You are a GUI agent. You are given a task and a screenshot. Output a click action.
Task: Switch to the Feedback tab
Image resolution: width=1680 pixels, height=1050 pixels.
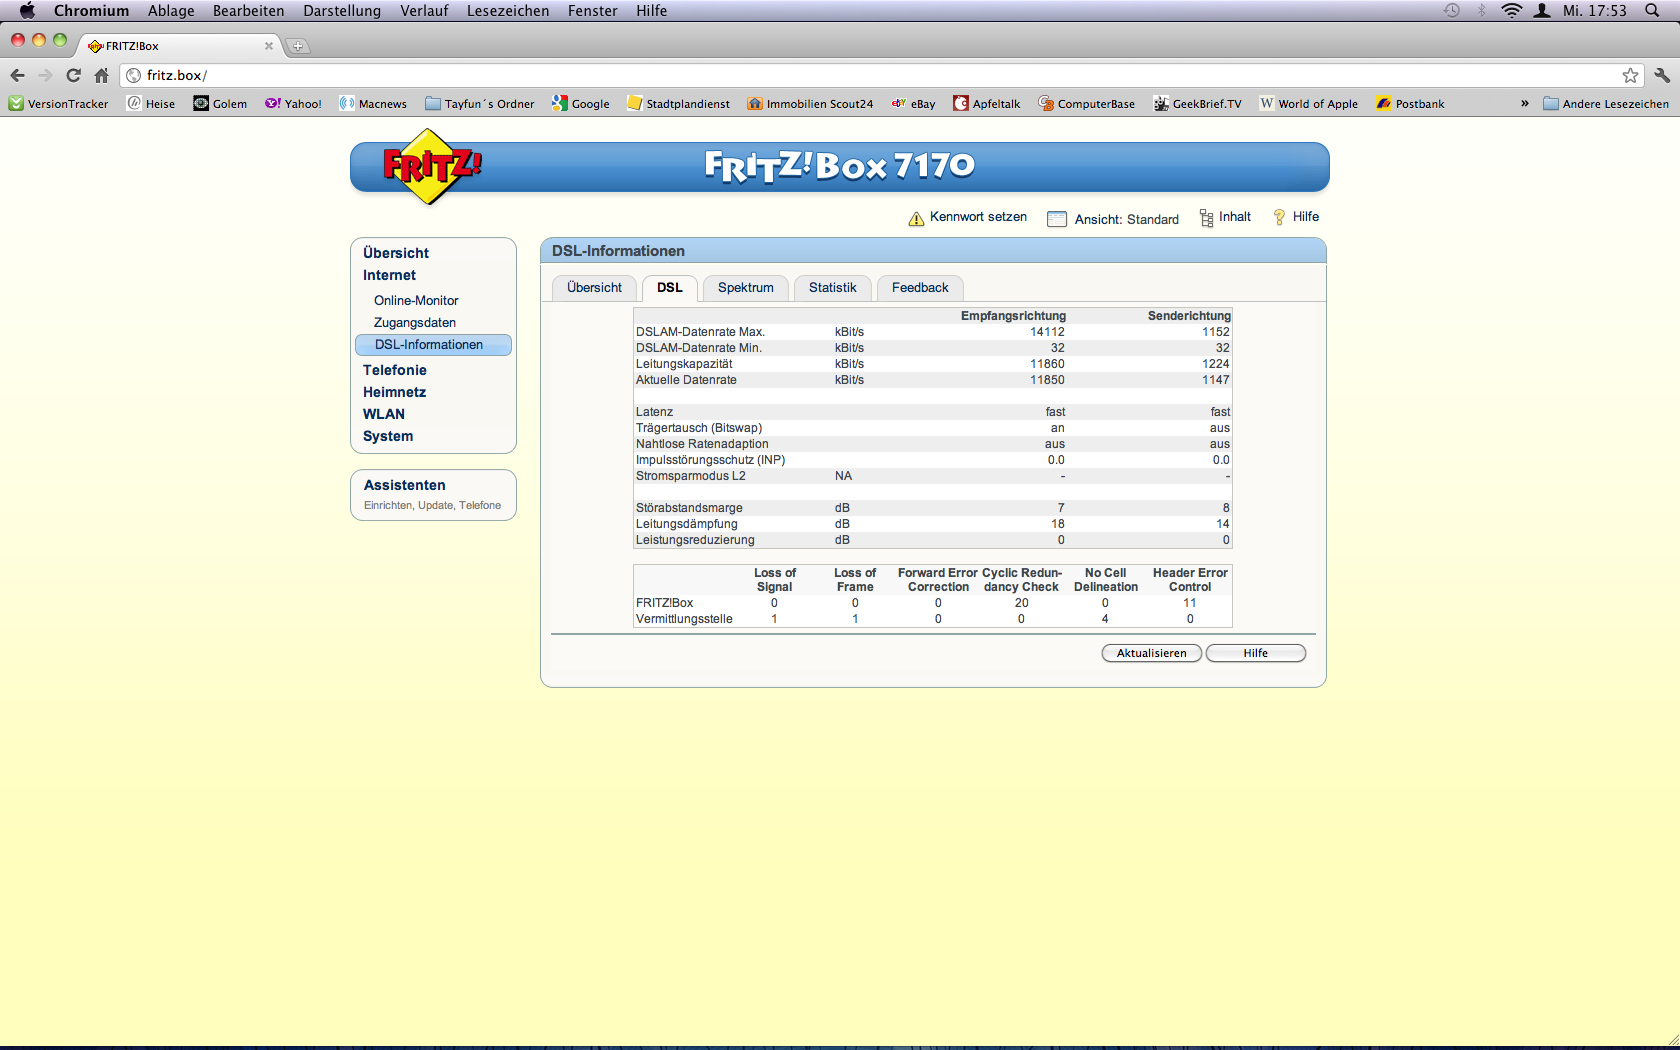tap(920, 288)
